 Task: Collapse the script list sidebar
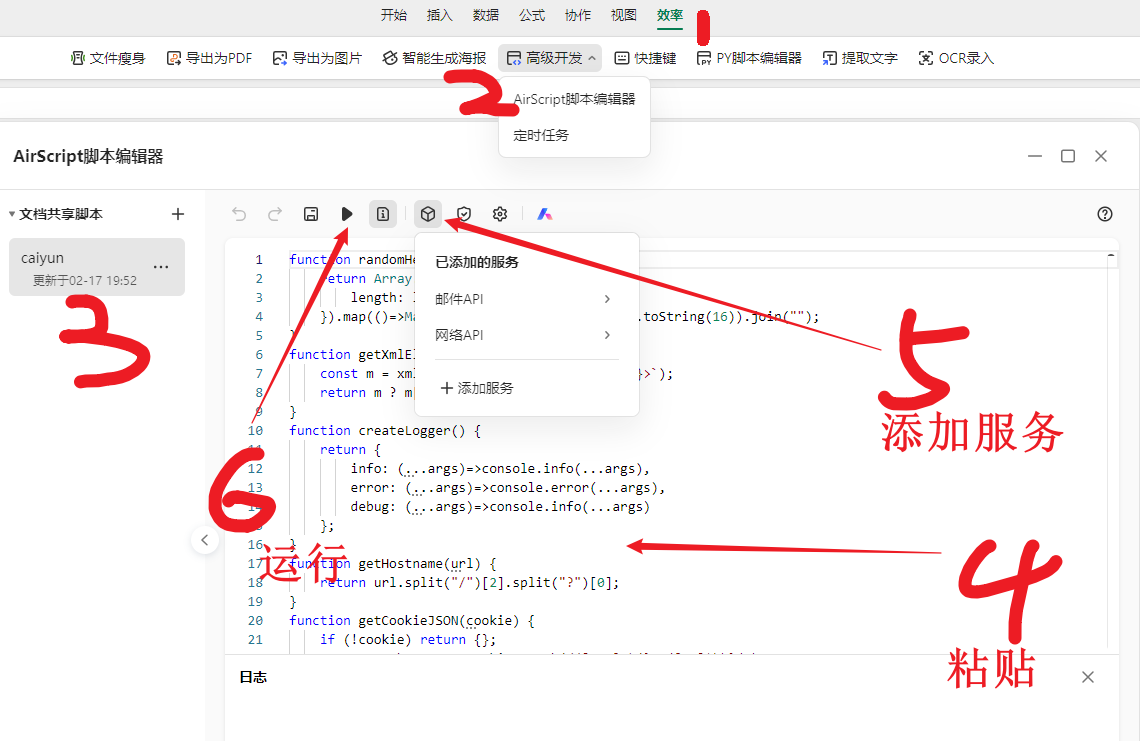[x=205, y=539]
